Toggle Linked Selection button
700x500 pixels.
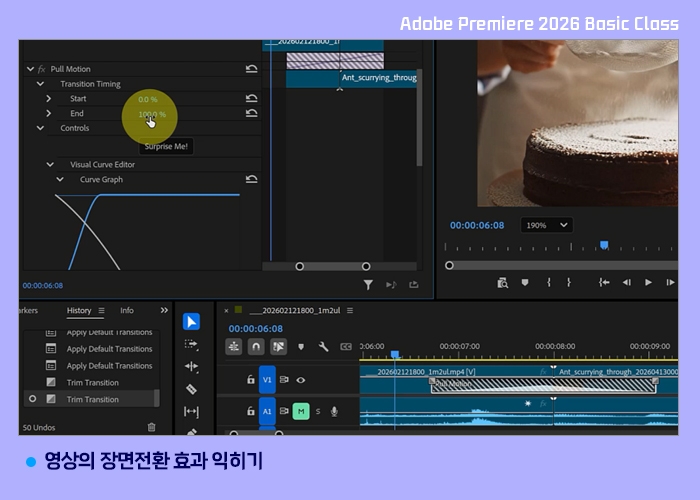278,346
